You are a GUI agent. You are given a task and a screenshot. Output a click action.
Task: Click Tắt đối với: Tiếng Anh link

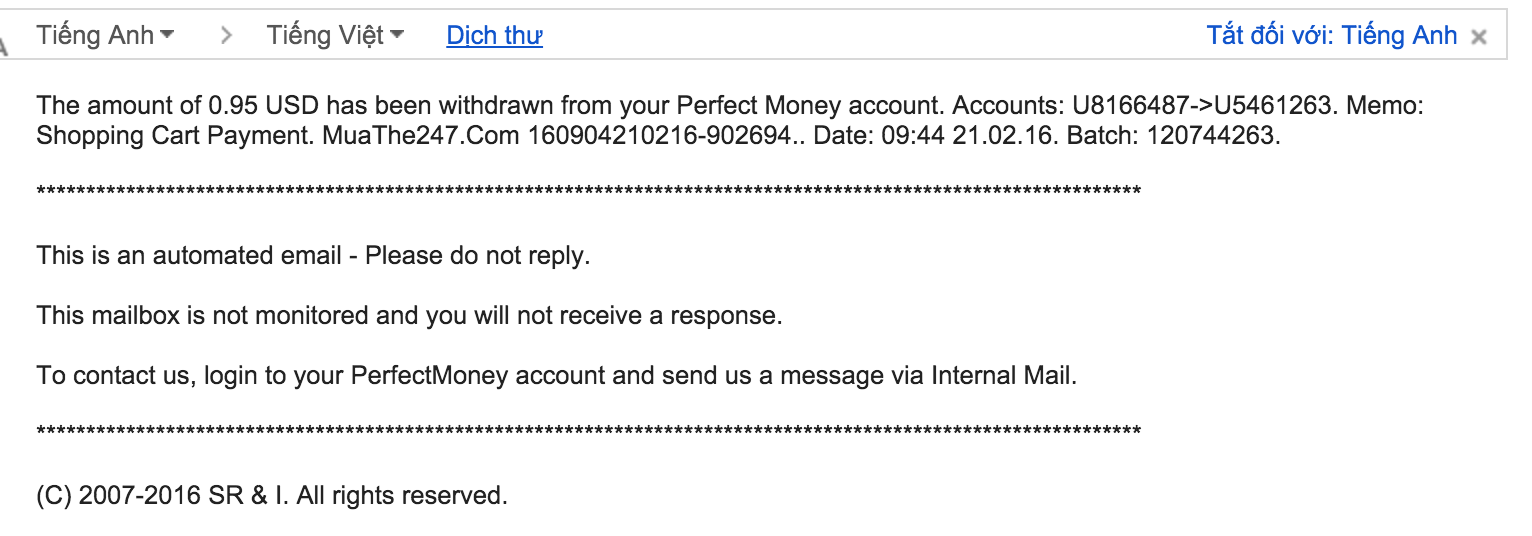coord(1332,36)
